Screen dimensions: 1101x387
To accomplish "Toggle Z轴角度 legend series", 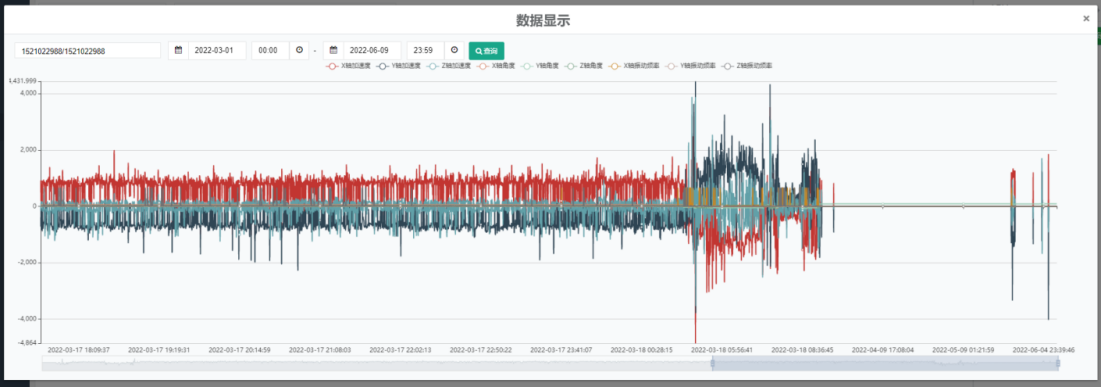I will pyautogui.click(x=584, y=66).
